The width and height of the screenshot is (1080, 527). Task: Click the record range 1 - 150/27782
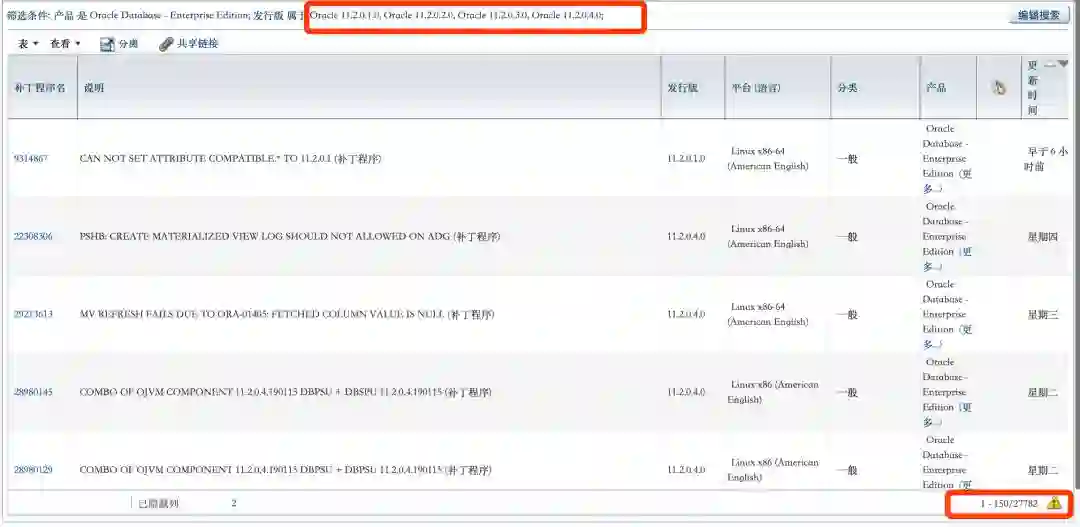1009,504
